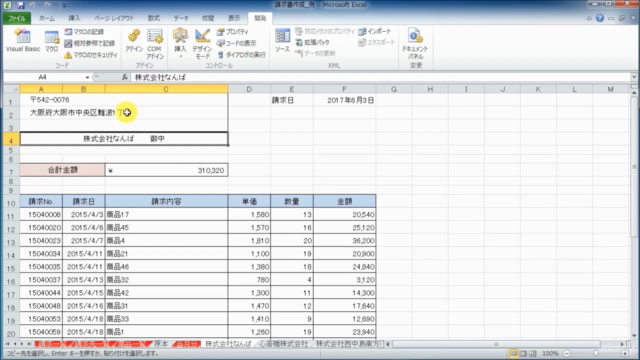The image size is (640, 360).
Task: Click the Save icon in quick access toolbar
Action: tap(20, 5)
